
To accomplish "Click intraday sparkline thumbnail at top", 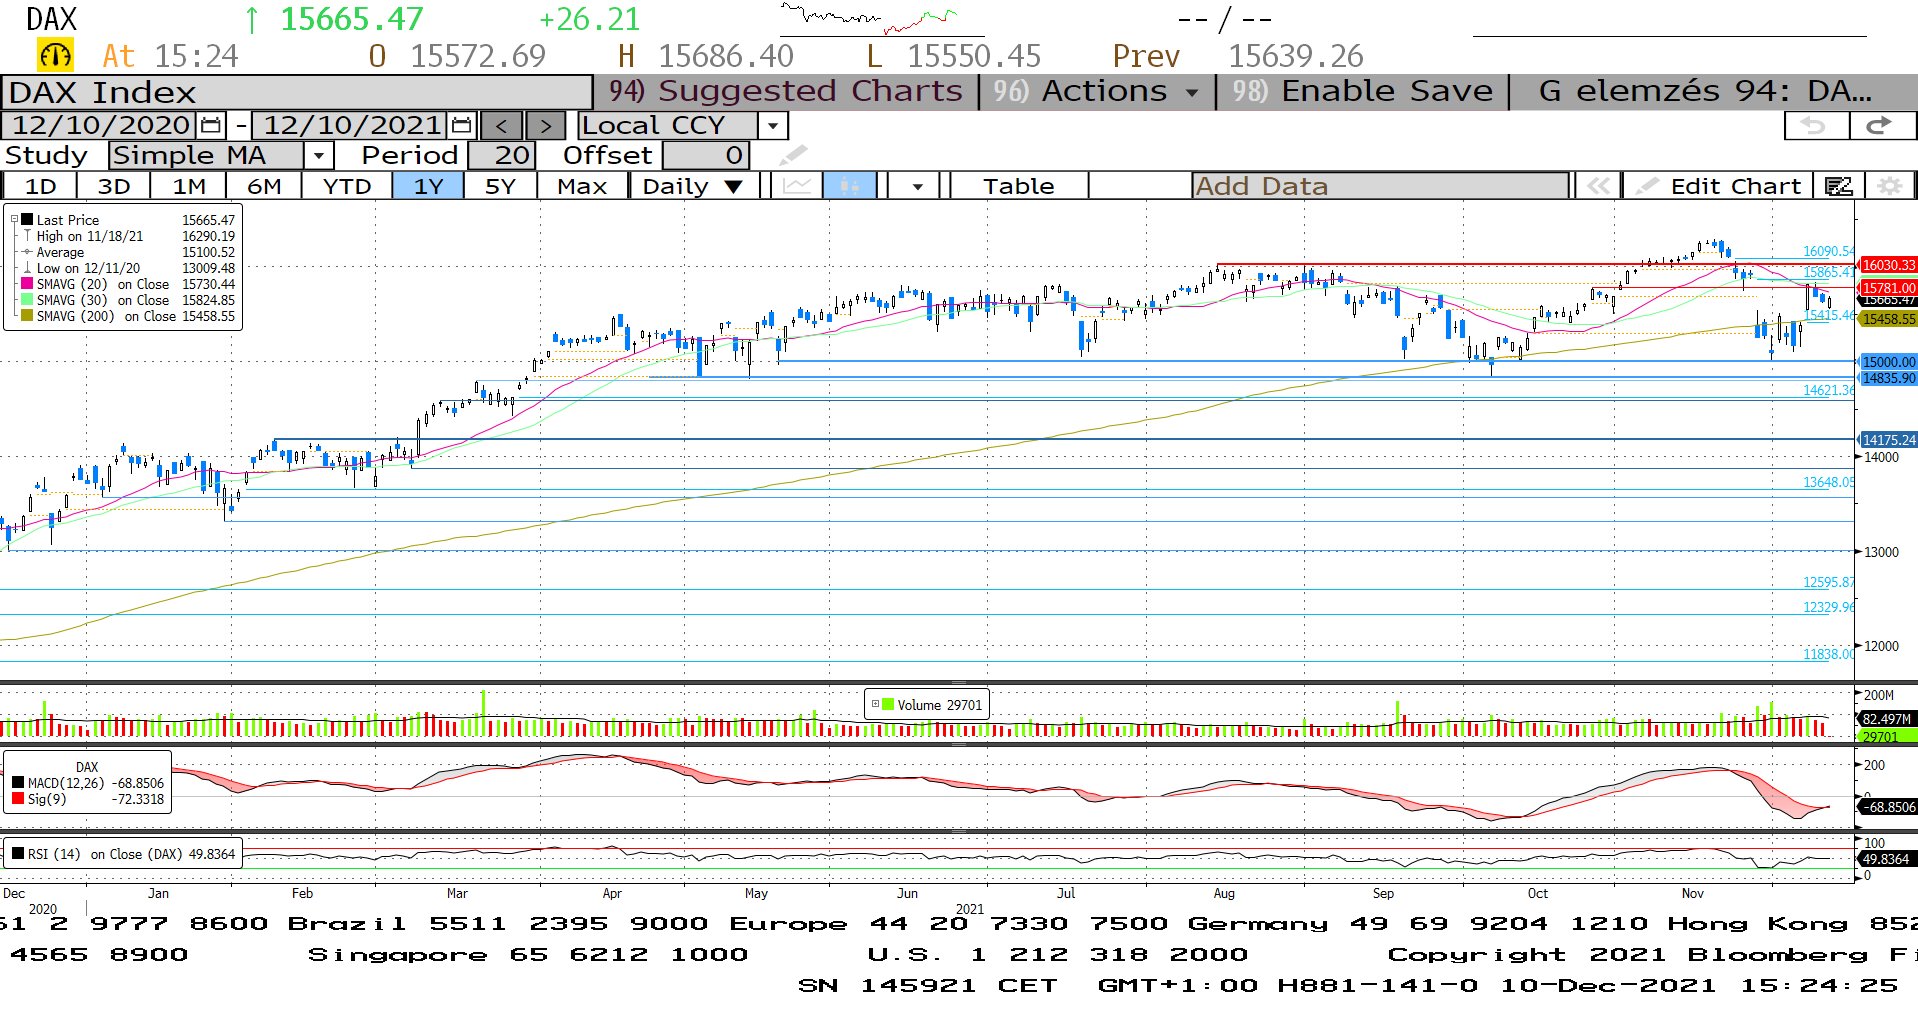I will [x=869, y=18].
